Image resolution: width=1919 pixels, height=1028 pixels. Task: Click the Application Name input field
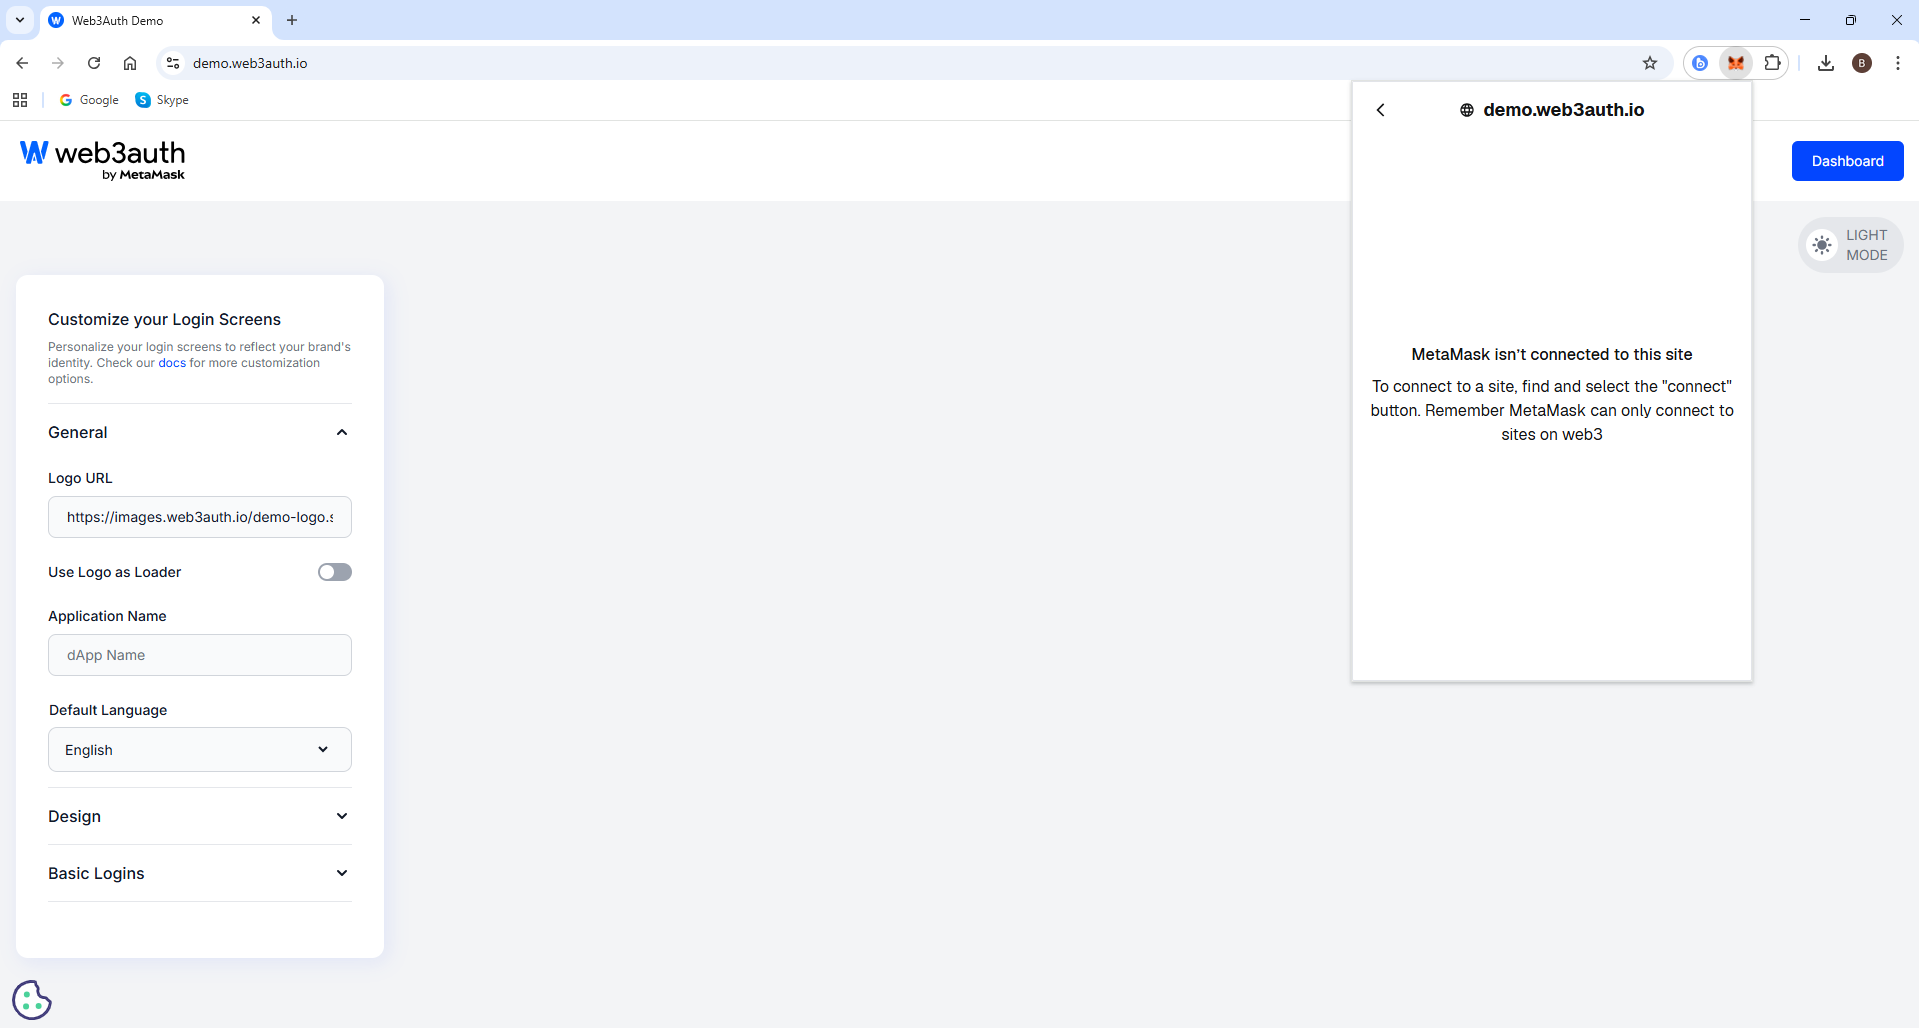200,655
